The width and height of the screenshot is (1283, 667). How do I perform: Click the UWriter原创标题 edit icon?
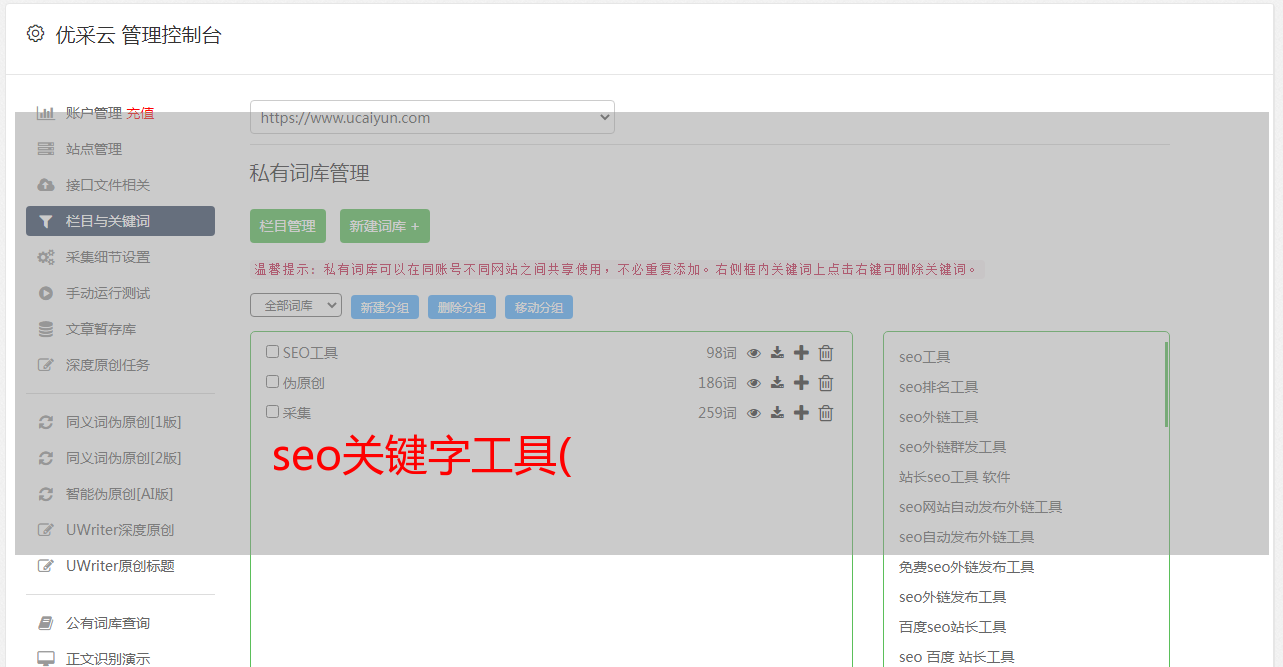pos(45,566)
